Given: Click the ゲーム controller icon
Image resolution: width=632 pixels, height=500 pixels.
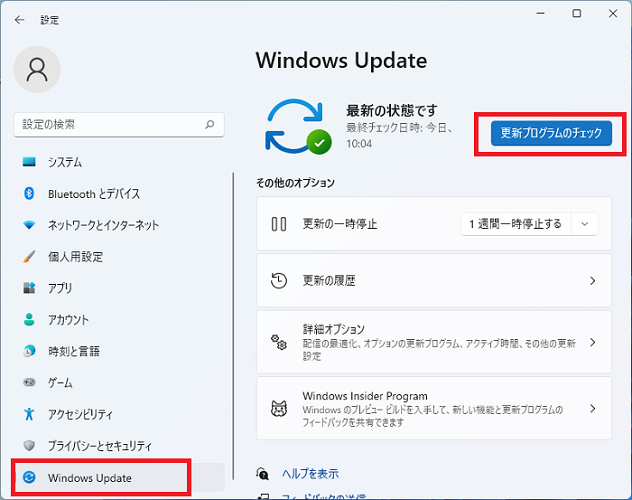Looking at the screenshot, I should click(x=29, y=382).
